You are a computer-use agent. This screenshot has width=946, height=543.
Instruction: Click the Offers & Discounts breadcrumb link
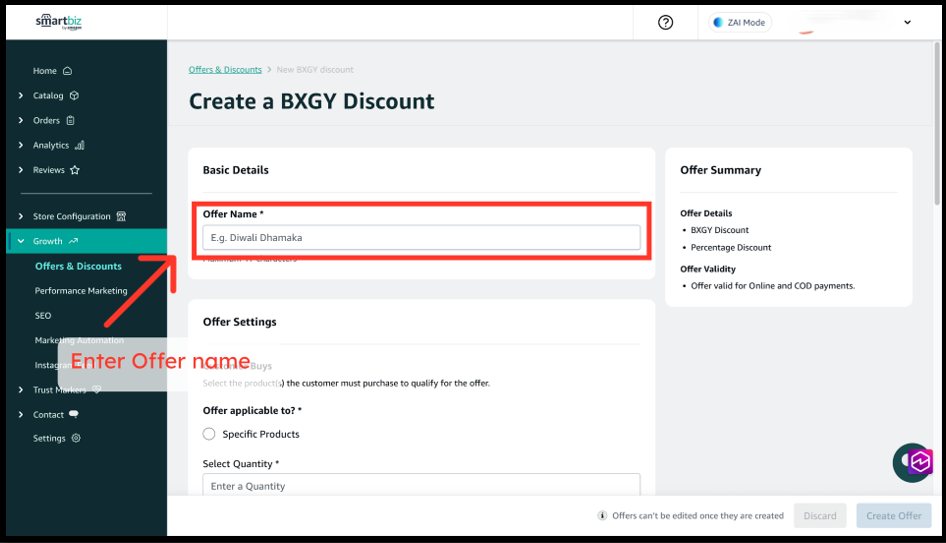[225, 70]
